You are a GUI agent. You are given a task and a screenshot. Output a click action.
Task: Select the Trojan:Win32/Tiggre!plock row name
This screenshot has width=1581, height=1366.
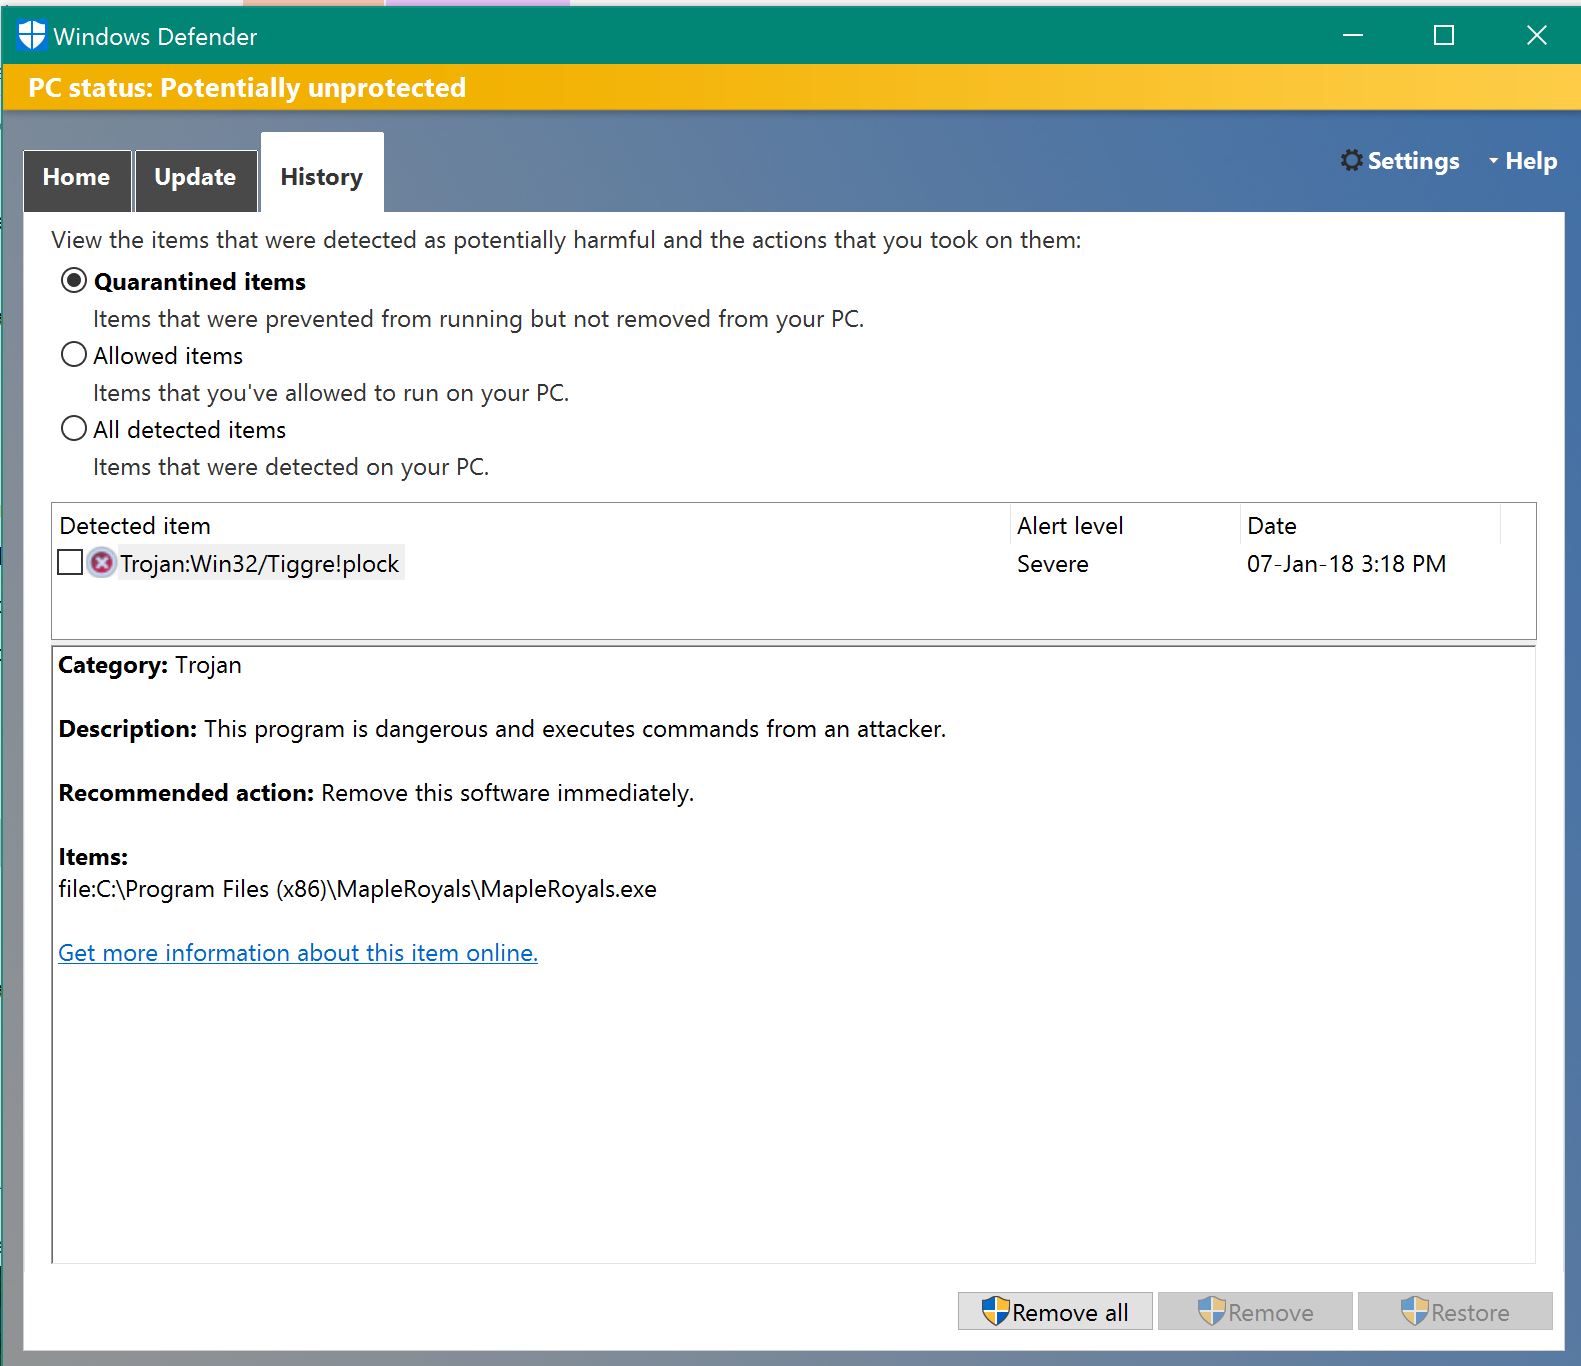pos(260,563)
